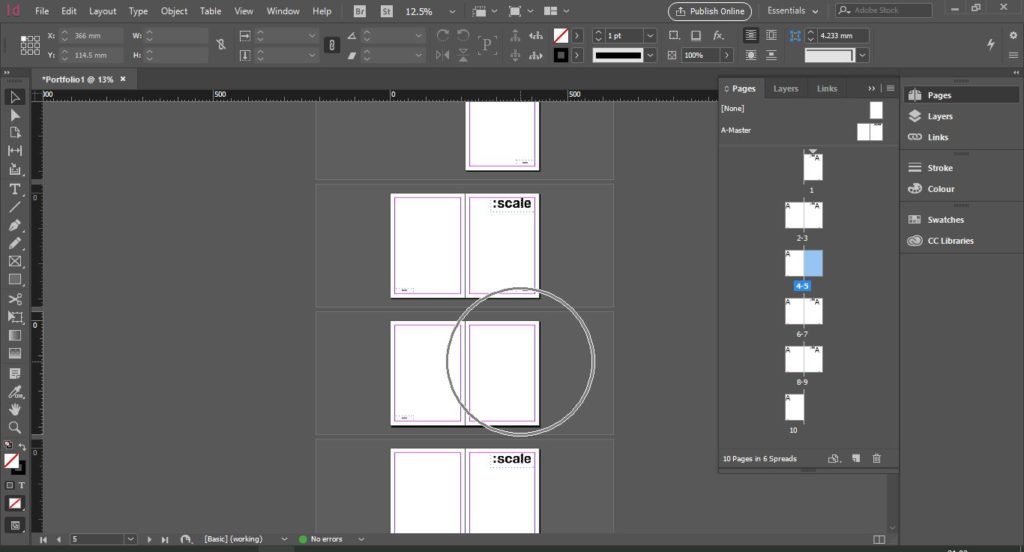Swap fill and stroke arrows in toolbox

24,446
